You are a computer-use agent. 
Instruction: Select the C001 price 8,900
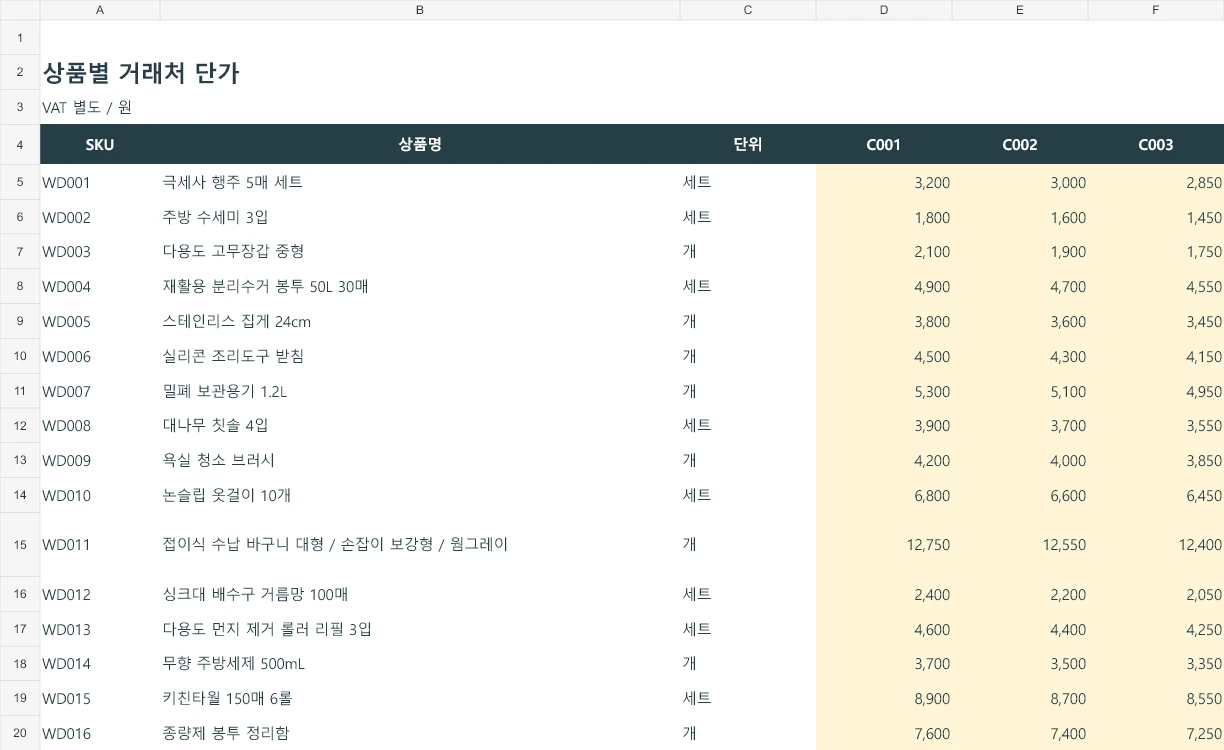(x=884, y=698)
